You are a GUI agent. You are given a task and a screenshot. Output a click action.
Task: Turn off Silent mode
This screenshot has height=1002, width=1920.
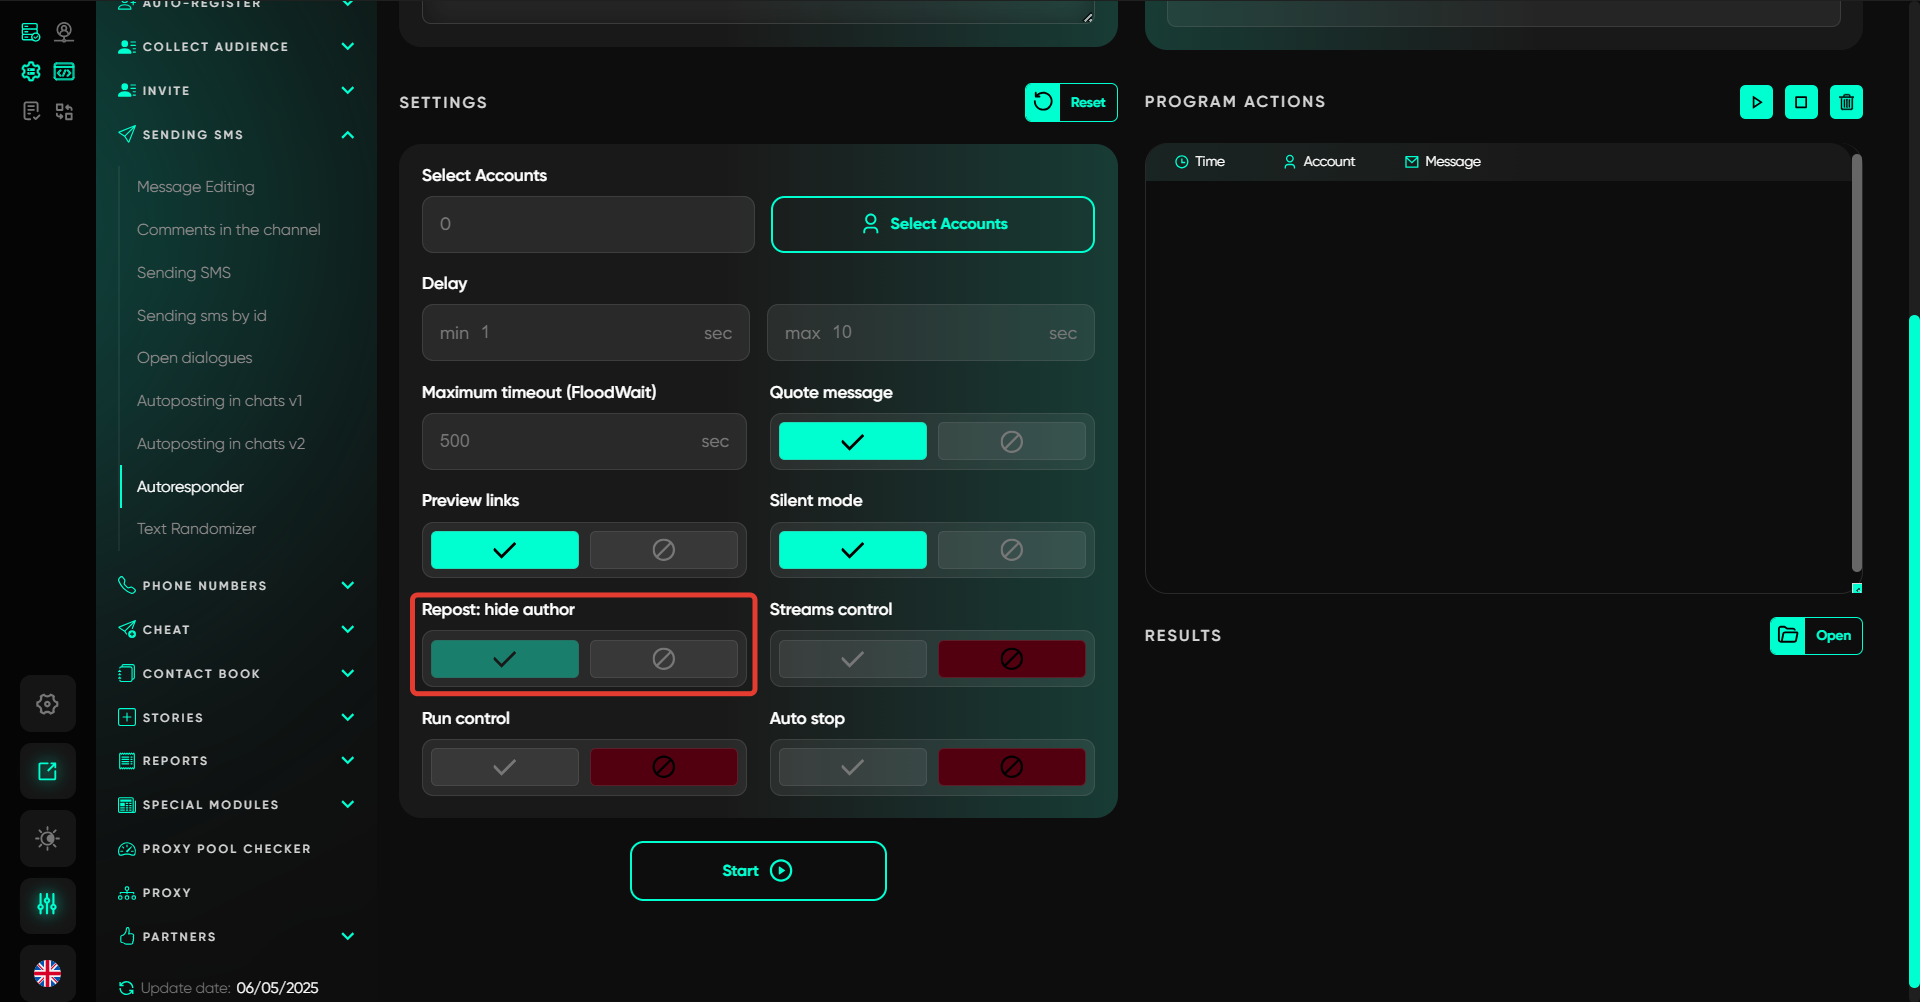coord(1011,550)
